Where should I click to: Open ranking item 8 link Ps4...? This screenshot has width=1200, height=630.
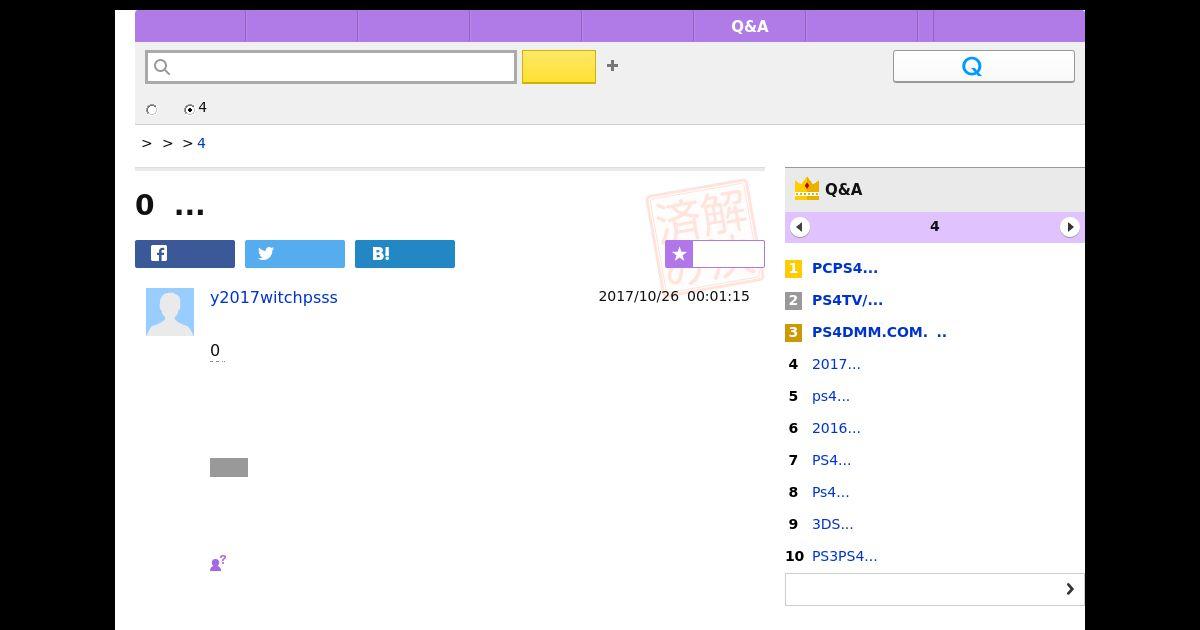pyautogui.click(x=831, y=492)
